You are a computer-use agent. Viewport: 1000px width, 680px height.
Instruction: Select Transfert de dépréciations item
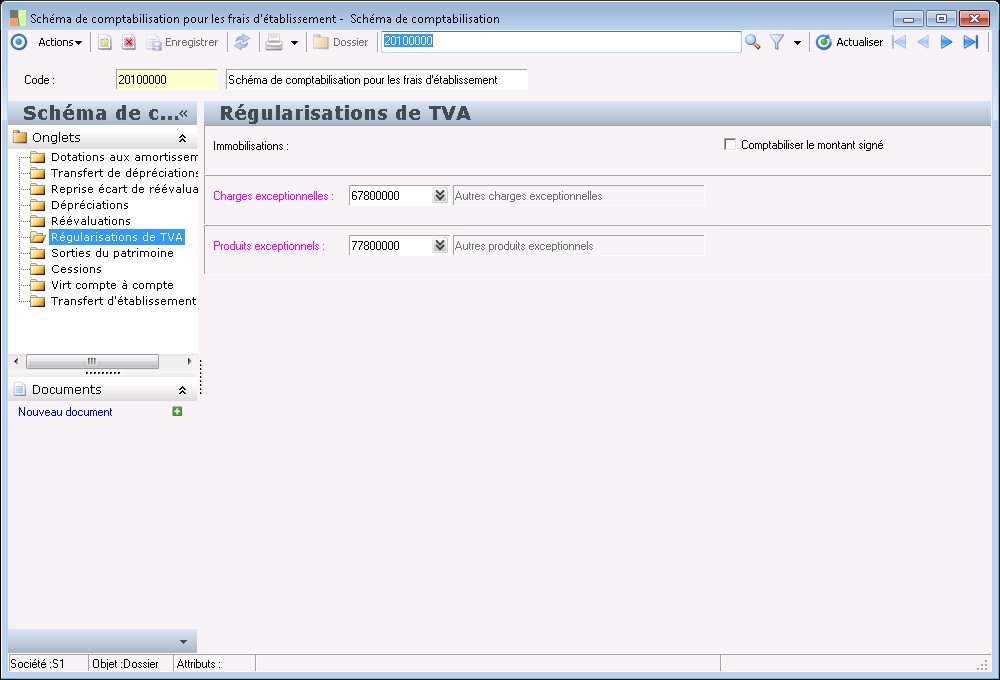(124, 173)
